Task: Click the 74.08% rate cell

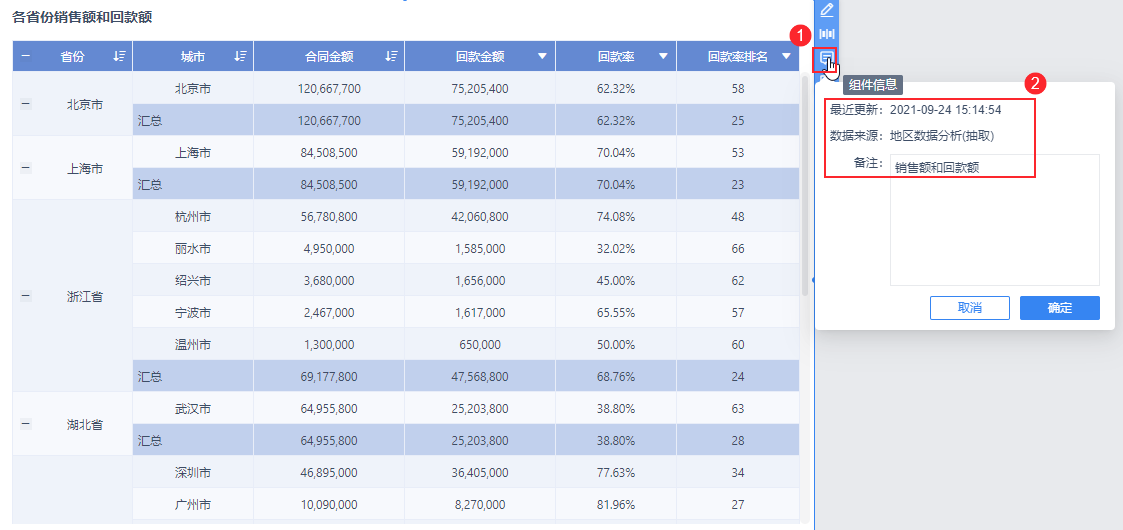Action: pos(616,216)
